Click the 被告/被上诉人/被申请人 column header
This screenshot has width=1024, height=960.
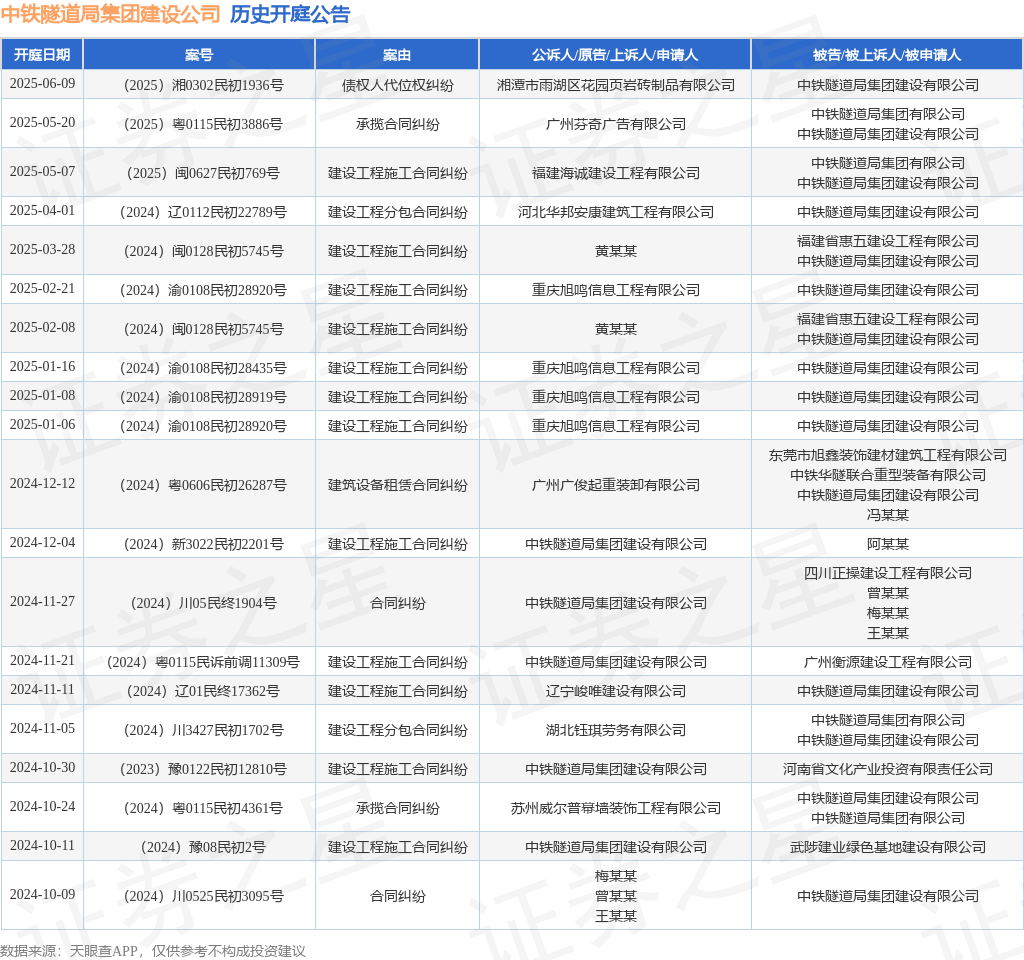pyautogui.click(x=887, y=55)
